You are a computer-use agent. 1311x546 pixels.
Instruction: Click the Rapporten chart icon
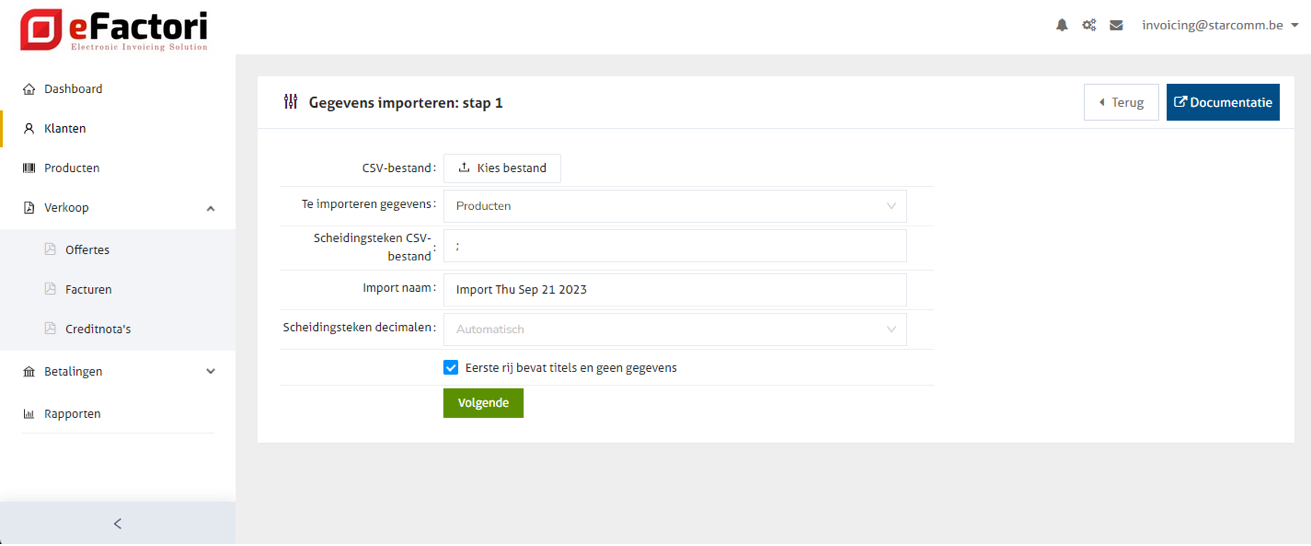coord(29,414)
